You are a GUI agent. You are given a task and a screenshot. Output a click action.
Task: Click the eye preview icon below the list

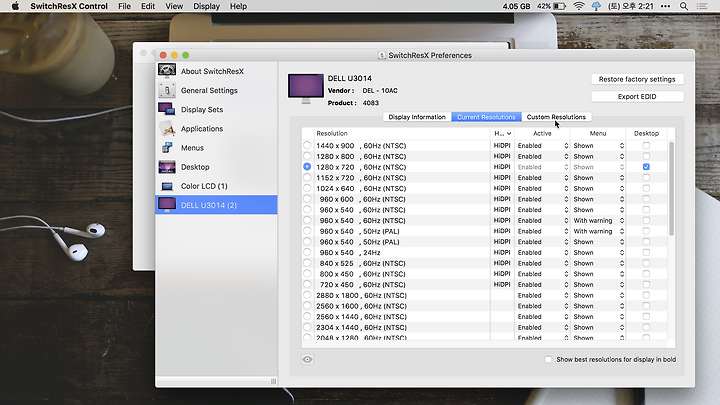pyautogui.click(x=307, y=360)
